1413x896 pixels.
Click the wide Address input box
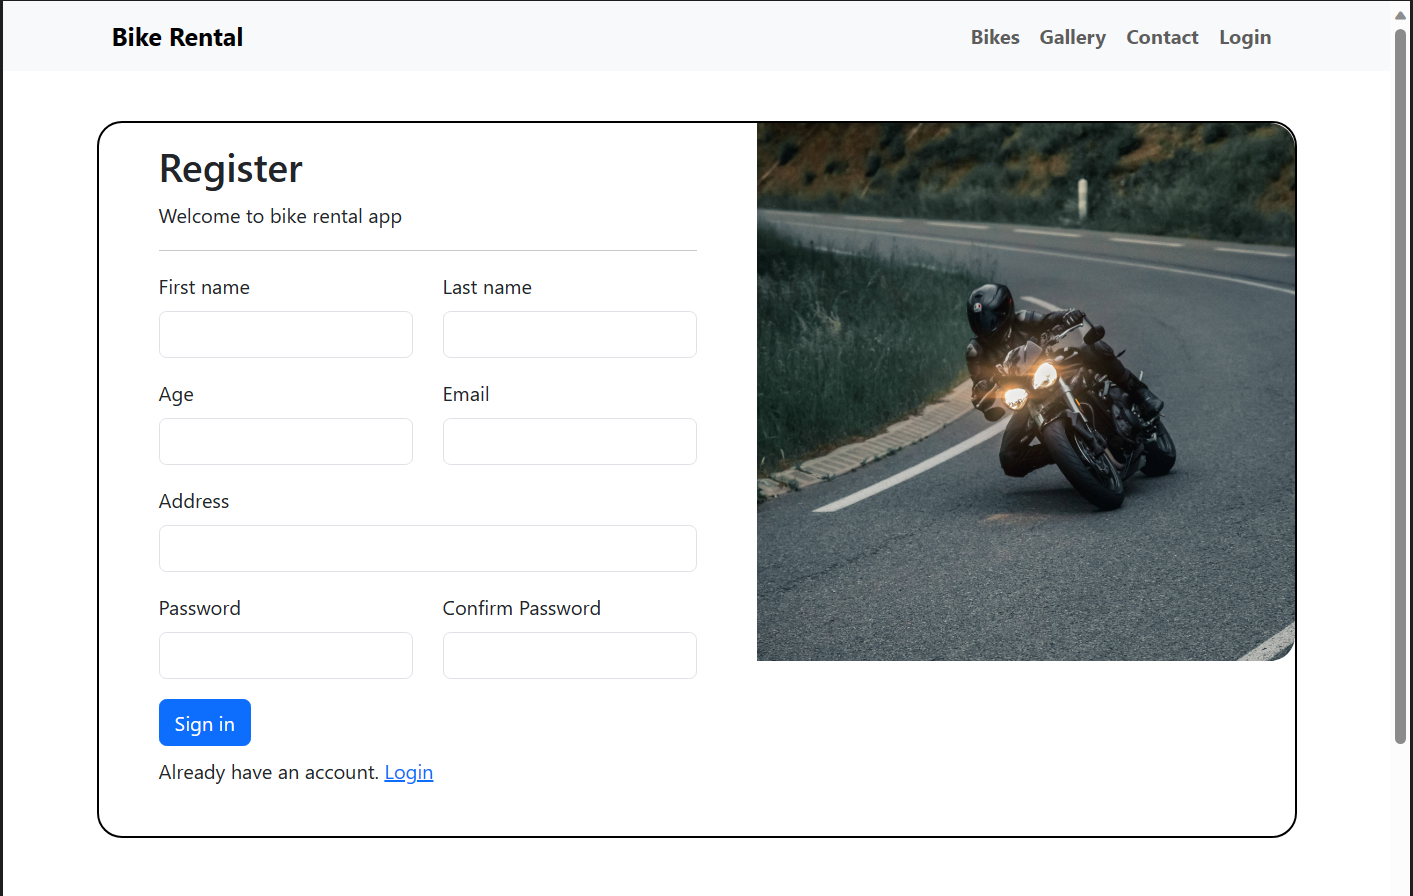pyautogui.click(x=428, y=548)
